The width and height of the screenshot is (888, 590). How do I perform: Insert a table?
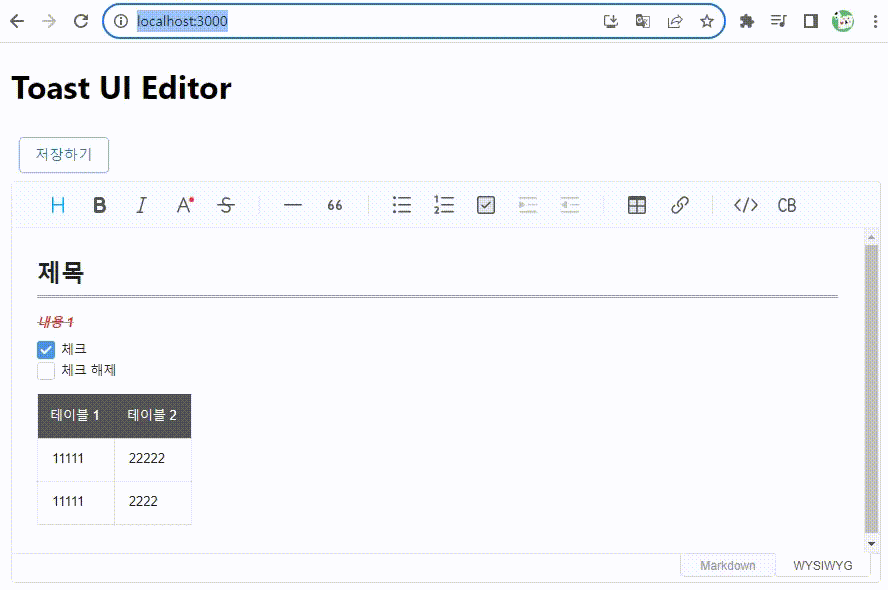point(637,205)
